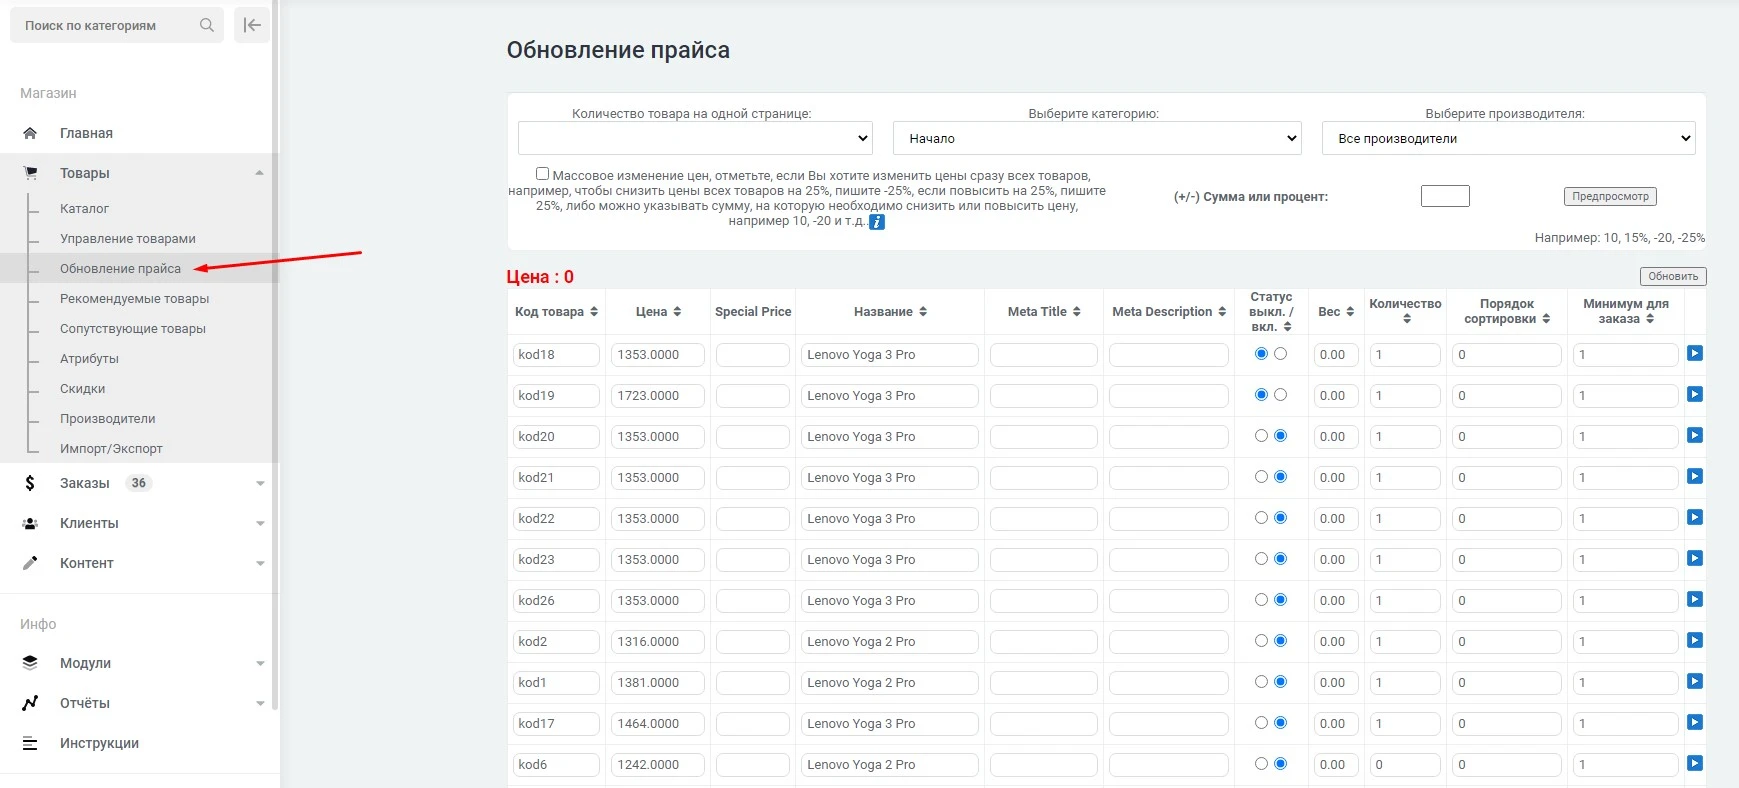This screenshot has width=1739, height=788.
Task: Collapse the Товары menu section
Action: [259, 173]
